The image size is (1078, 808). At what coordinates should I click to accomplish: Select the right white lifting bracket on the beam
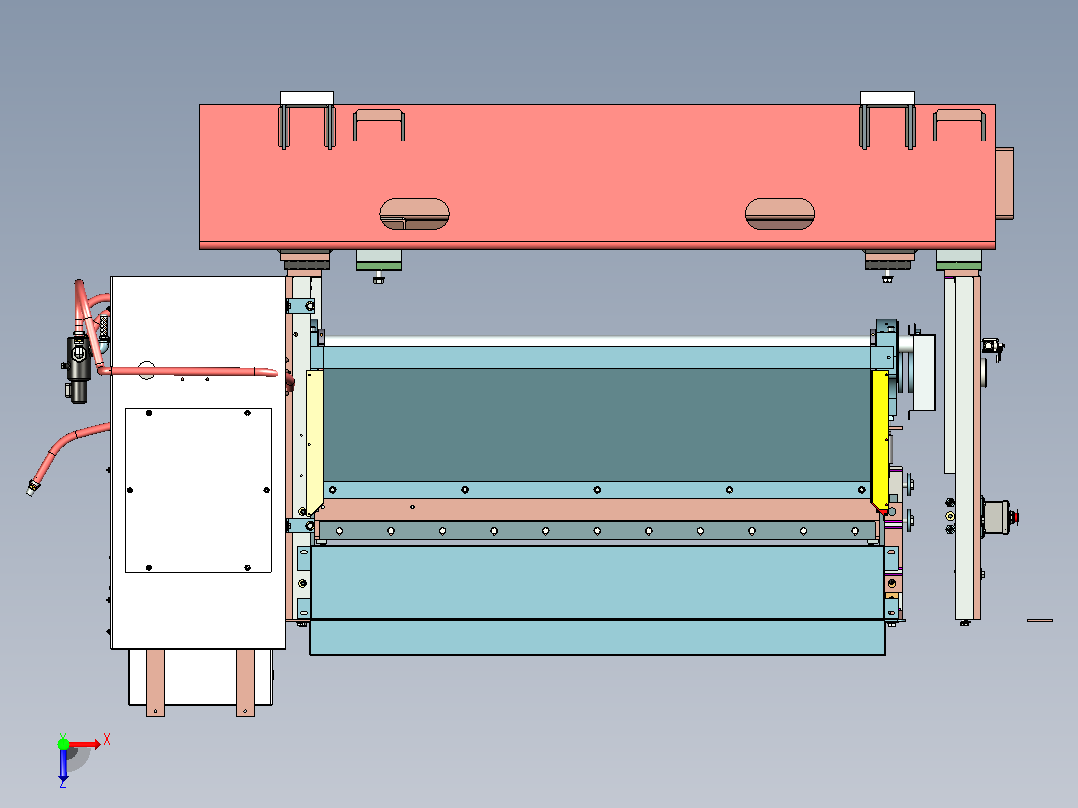[x=887, y=98]
